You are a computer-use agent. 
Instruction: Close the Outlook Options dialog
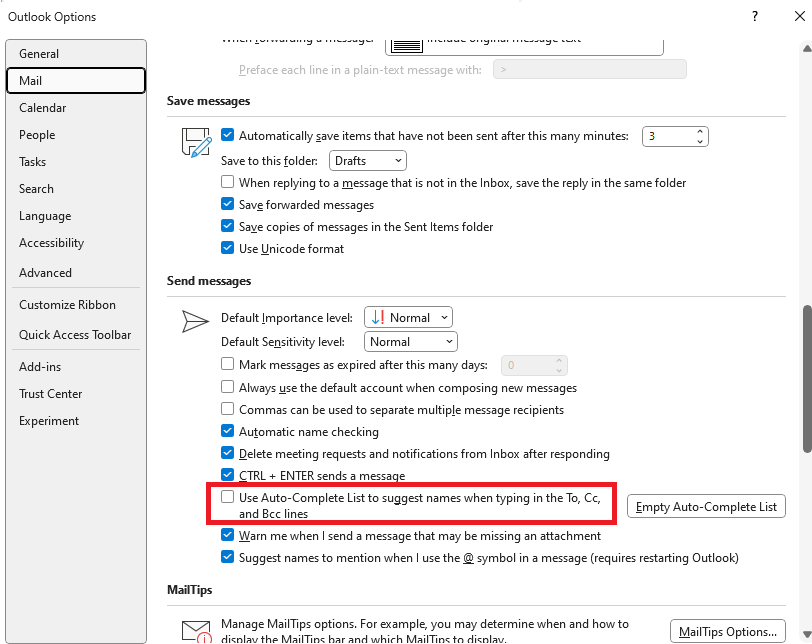pyautogui.click(x=800, y=17)
